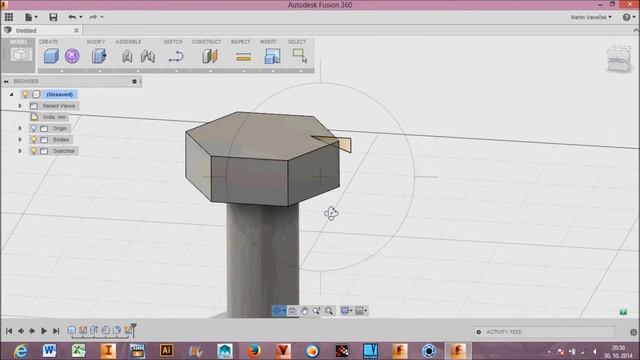The width and height of the screenshot is (640, 360).
Task: Select the Select window tool
Action: click(300, 56)
